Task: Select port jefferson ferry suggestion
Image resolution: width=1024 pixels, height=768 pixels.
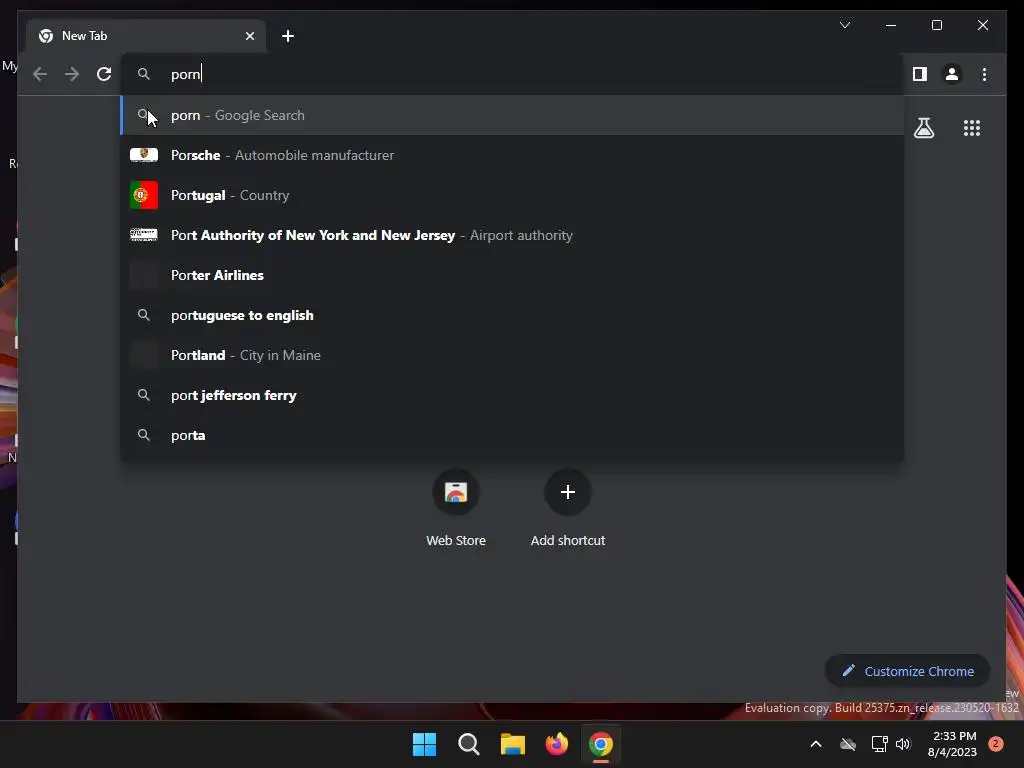Action: (x=512, y=395)
